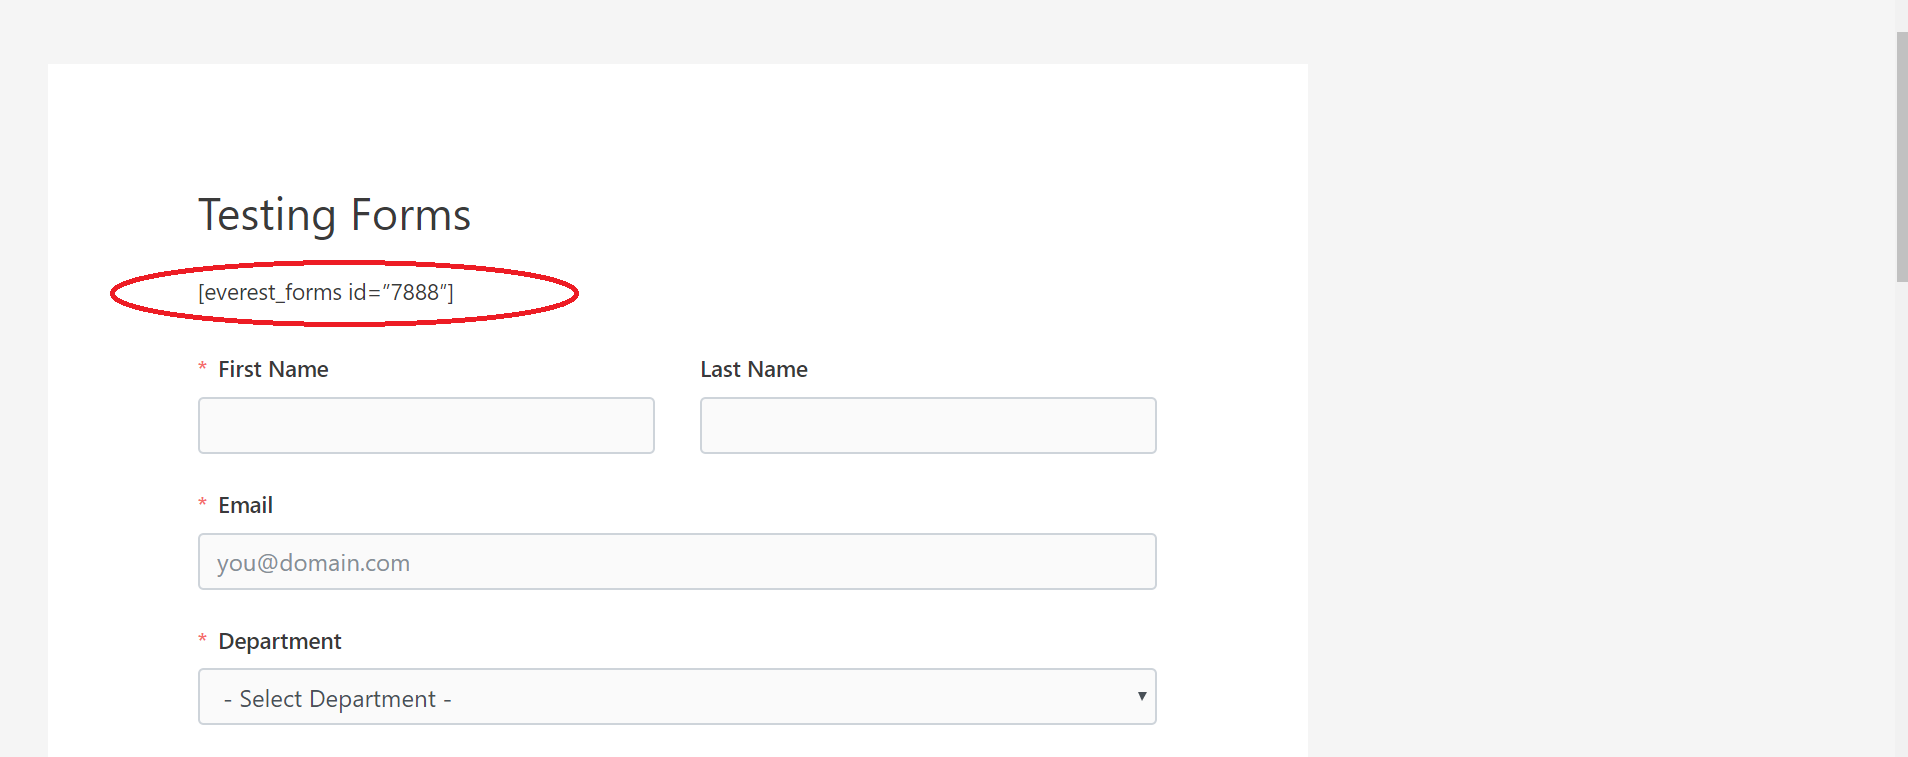Open the Select Department dropdown
1908x757 pixels.
[677, 697]
